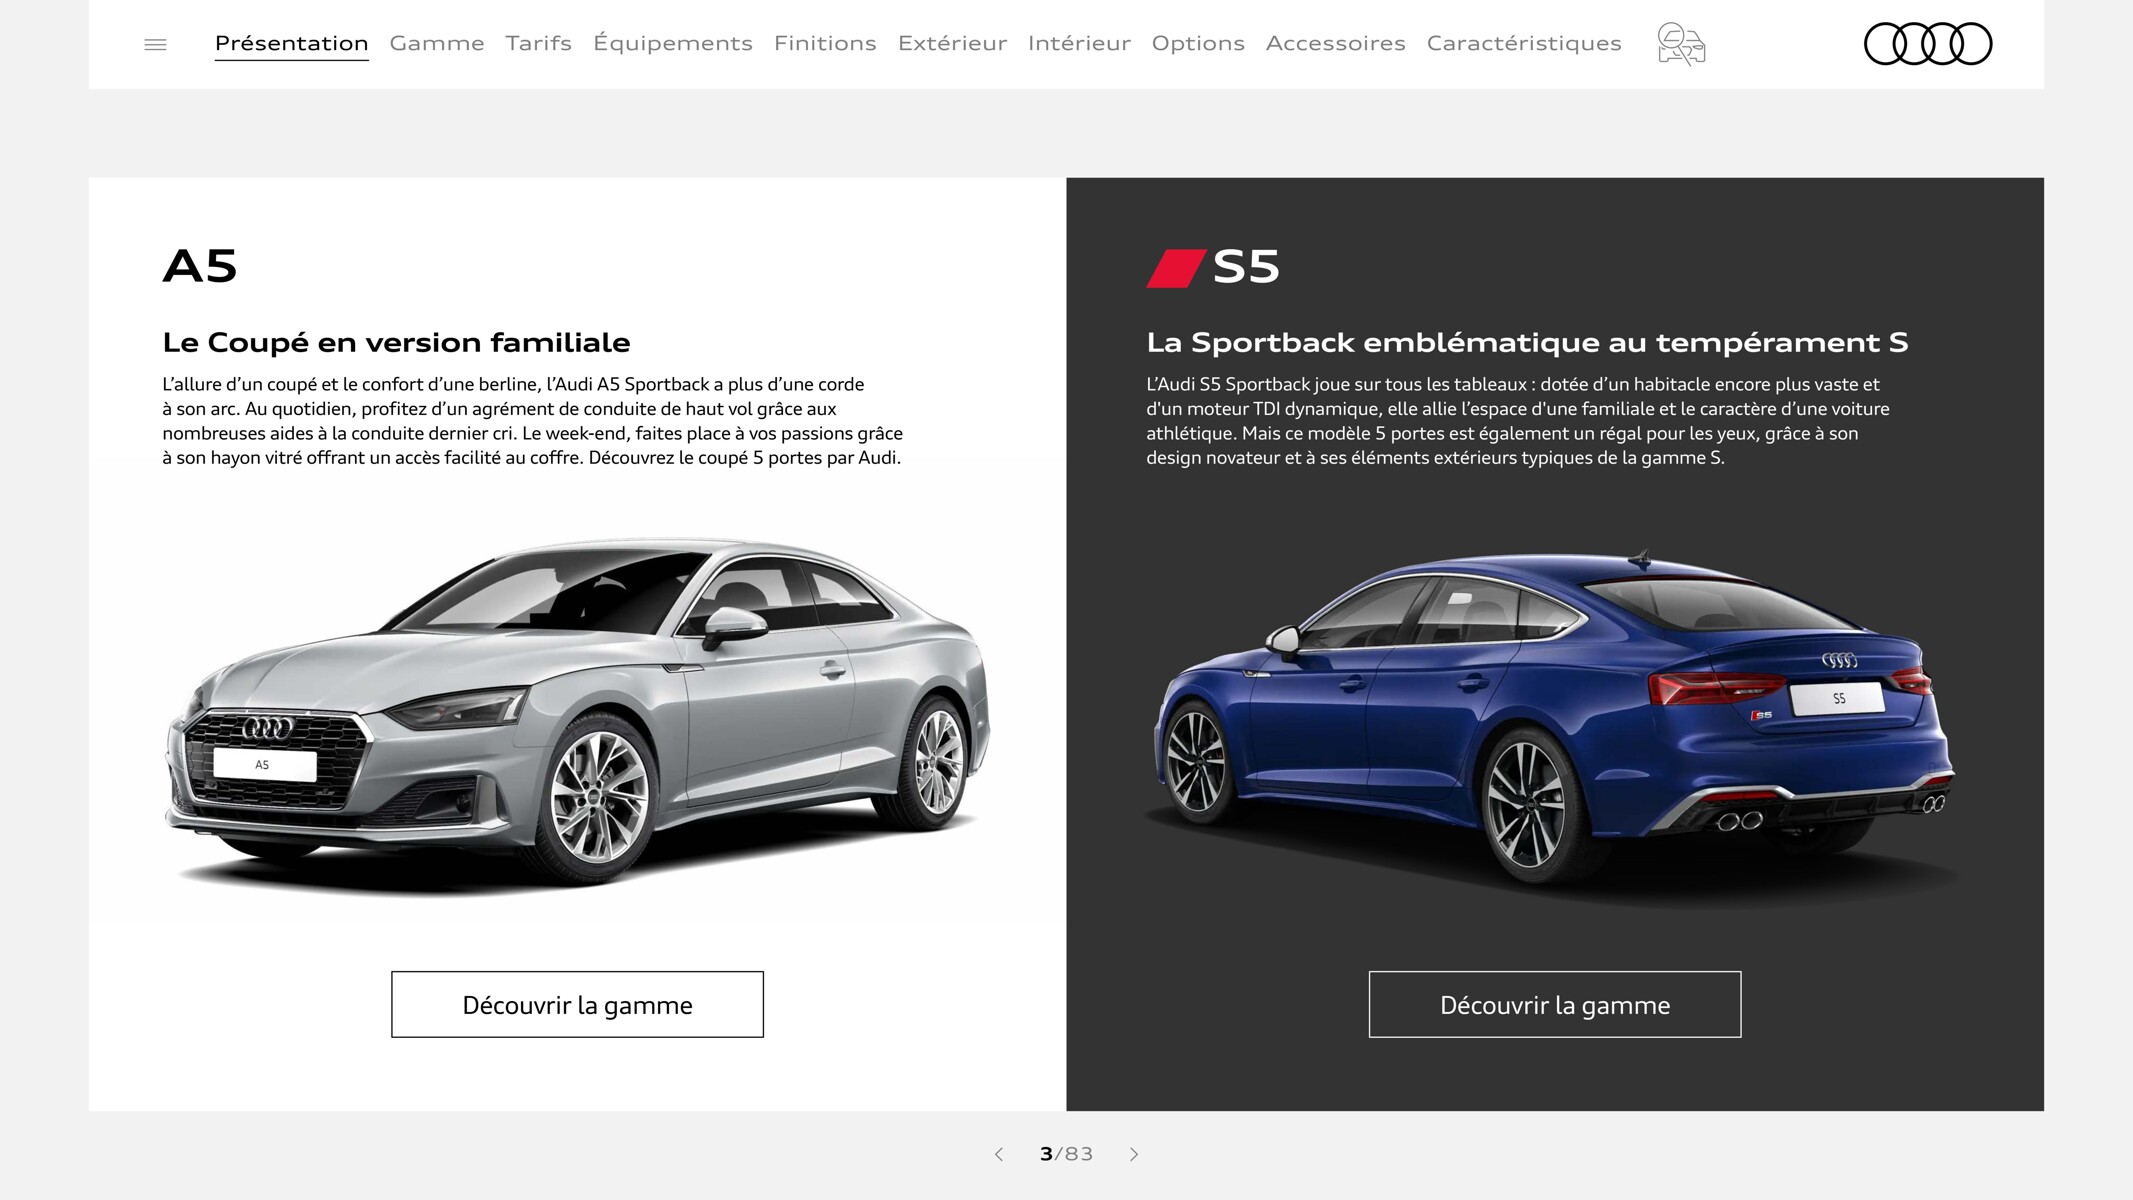The height and width of the screenshot is (1200, 2133).
Task: Click the S5 model title
Action: pyautogui.click(x=1246, y=267)
